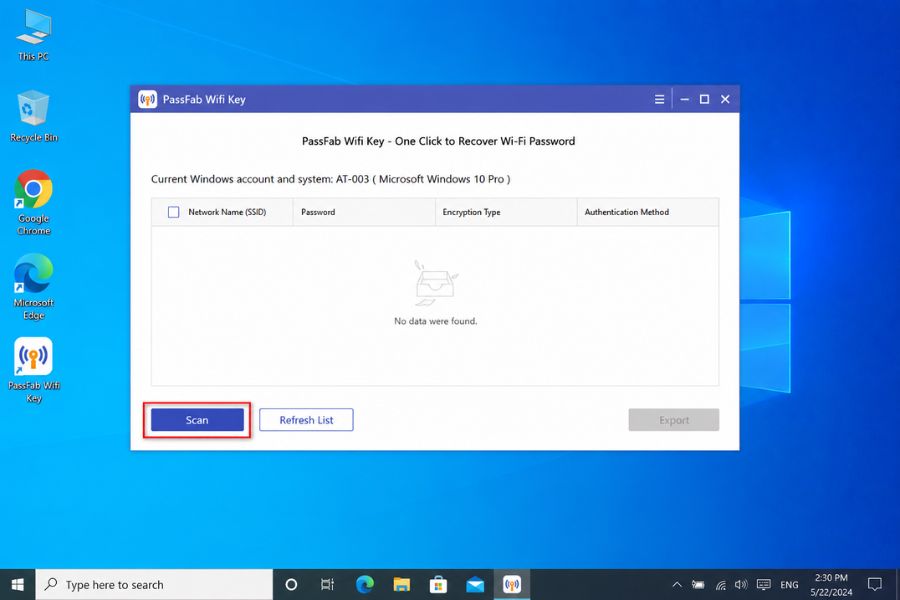The width and height of the screenshot is (900, 600).
Task: Open Cortana from the taskbar circle icon
Action: [291, 584]
